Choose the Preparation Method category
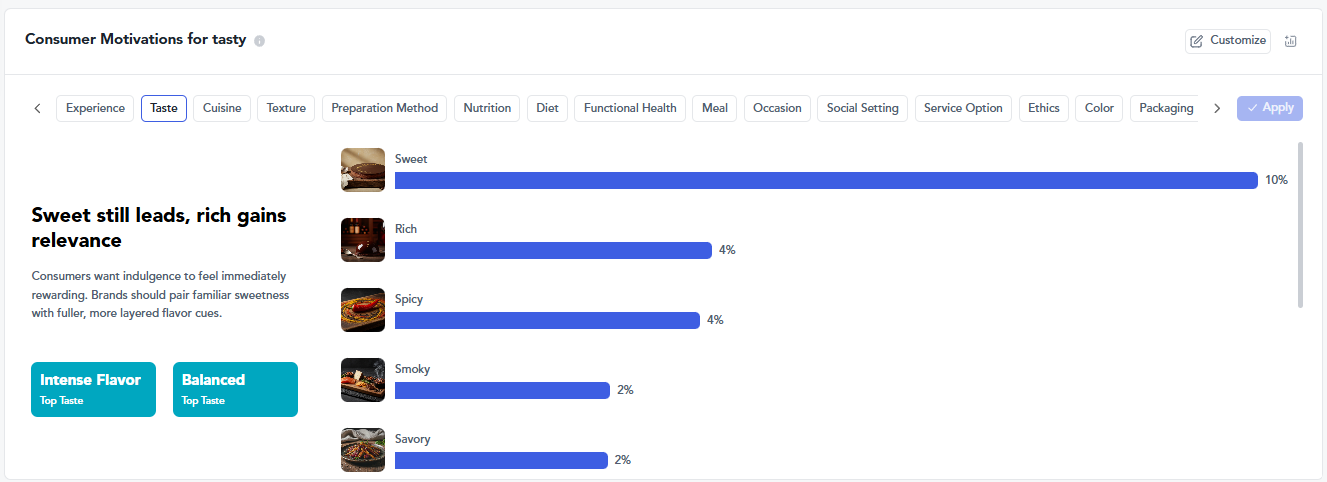1327x482 pixels. [x=385, y=108]
